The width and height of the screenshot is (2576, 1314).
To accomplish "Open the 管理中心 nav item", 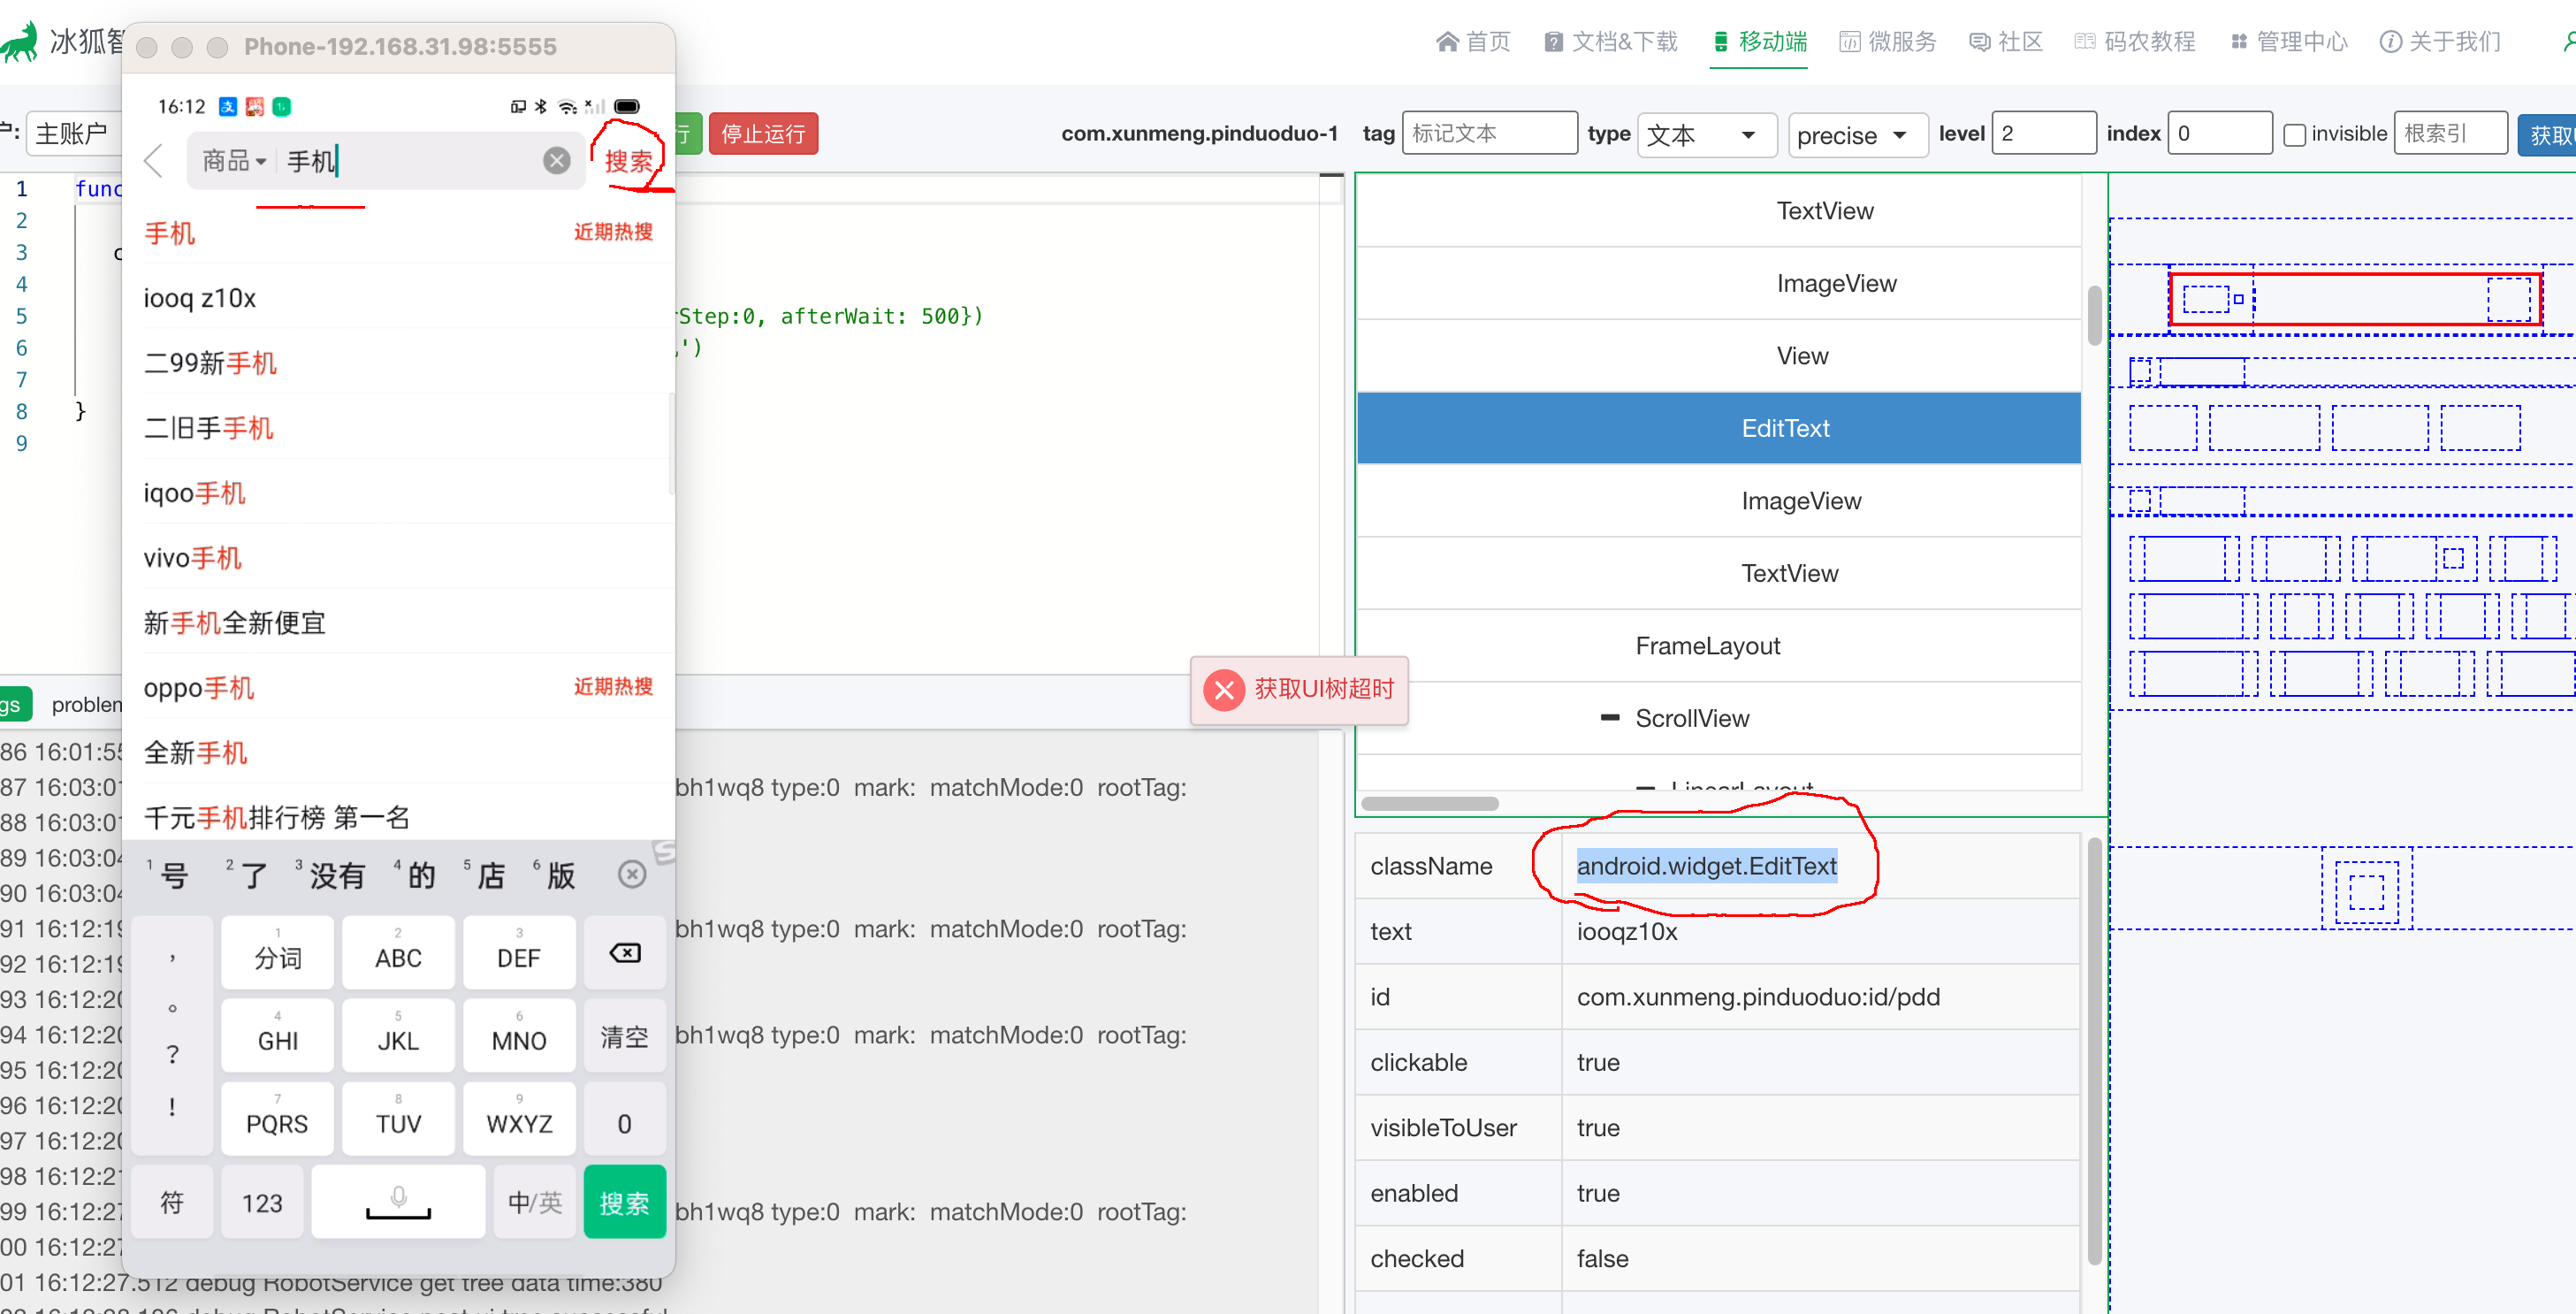I will (2288, 41).
